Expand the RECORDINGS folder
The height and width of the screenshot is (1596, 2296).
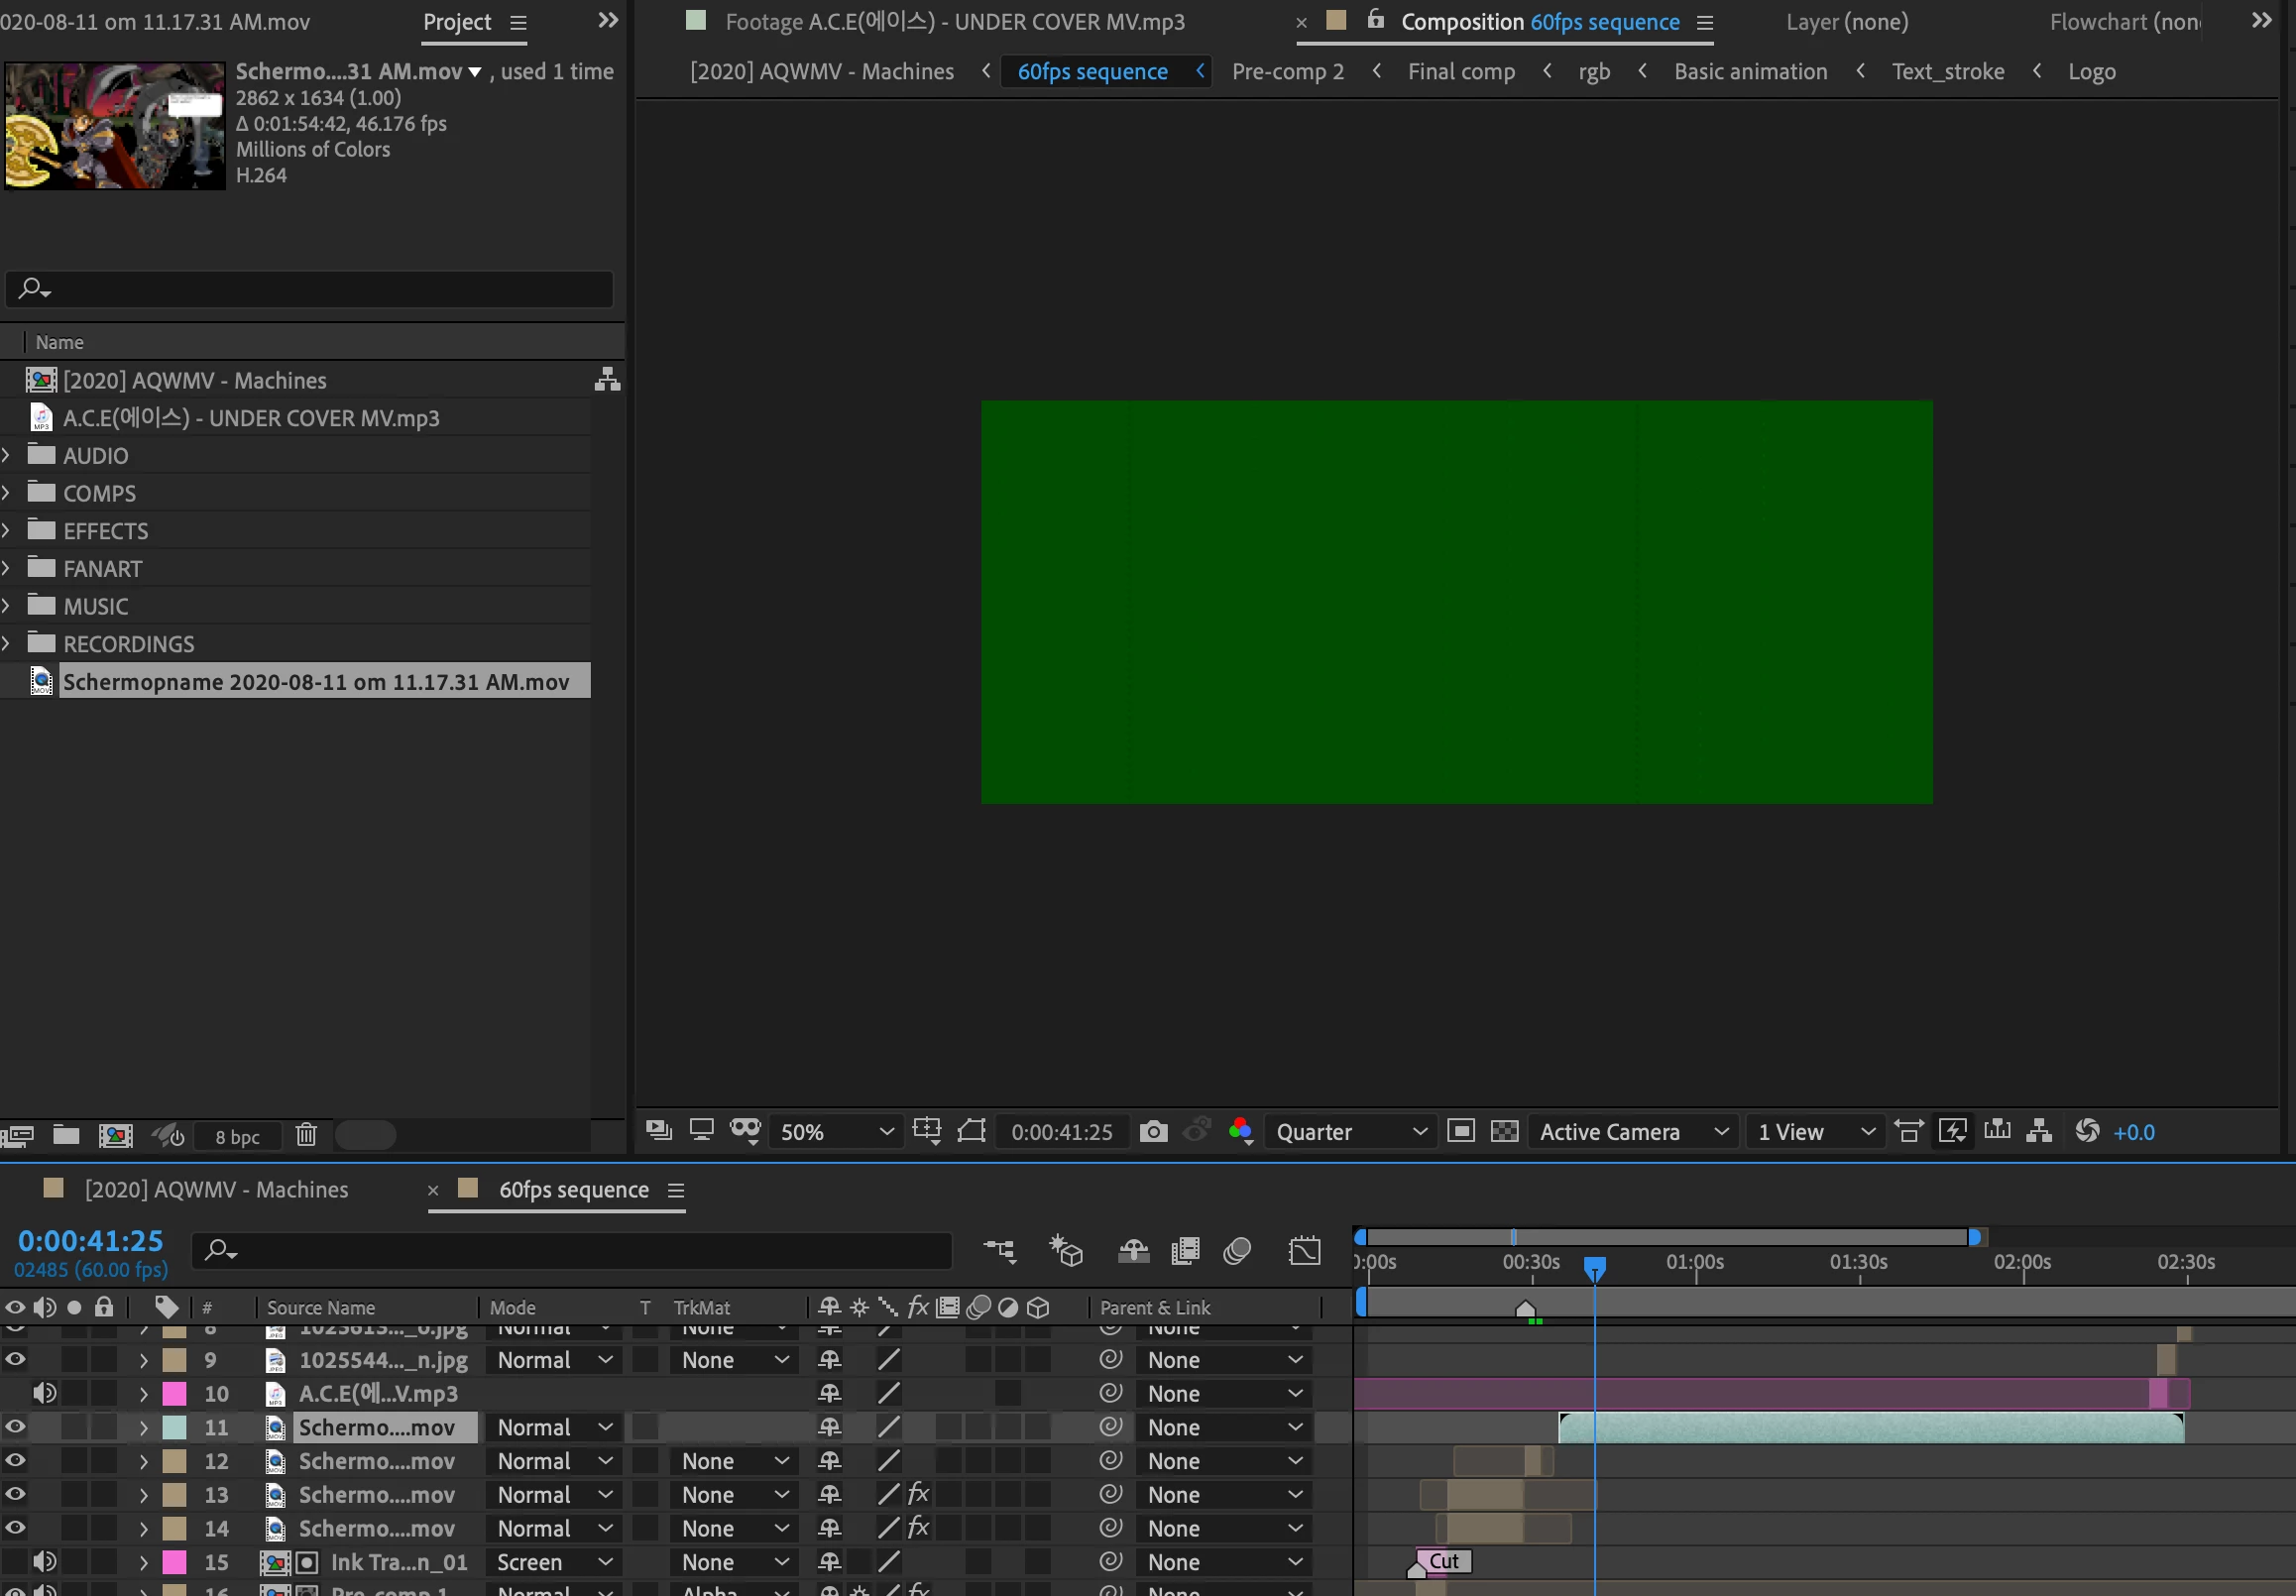(x=7, y=643)
